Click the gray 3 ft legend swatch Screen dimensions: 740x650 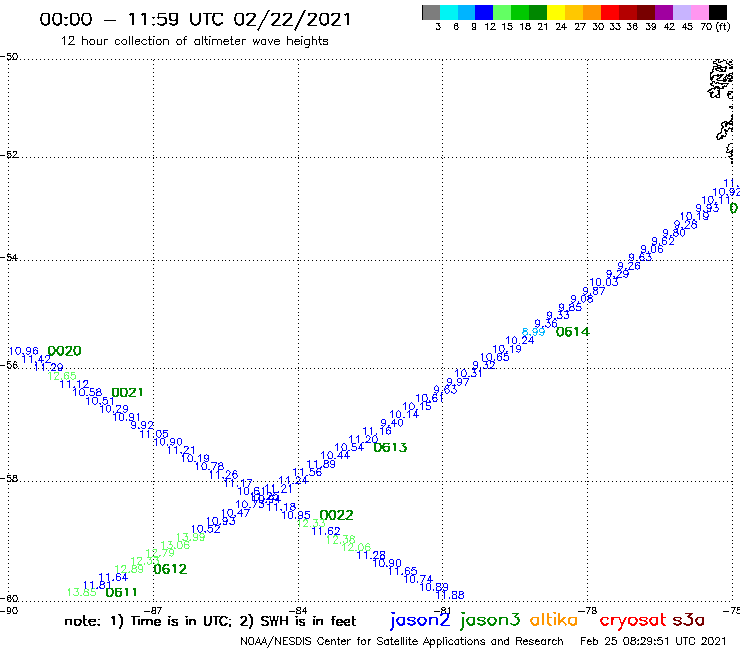431,12
